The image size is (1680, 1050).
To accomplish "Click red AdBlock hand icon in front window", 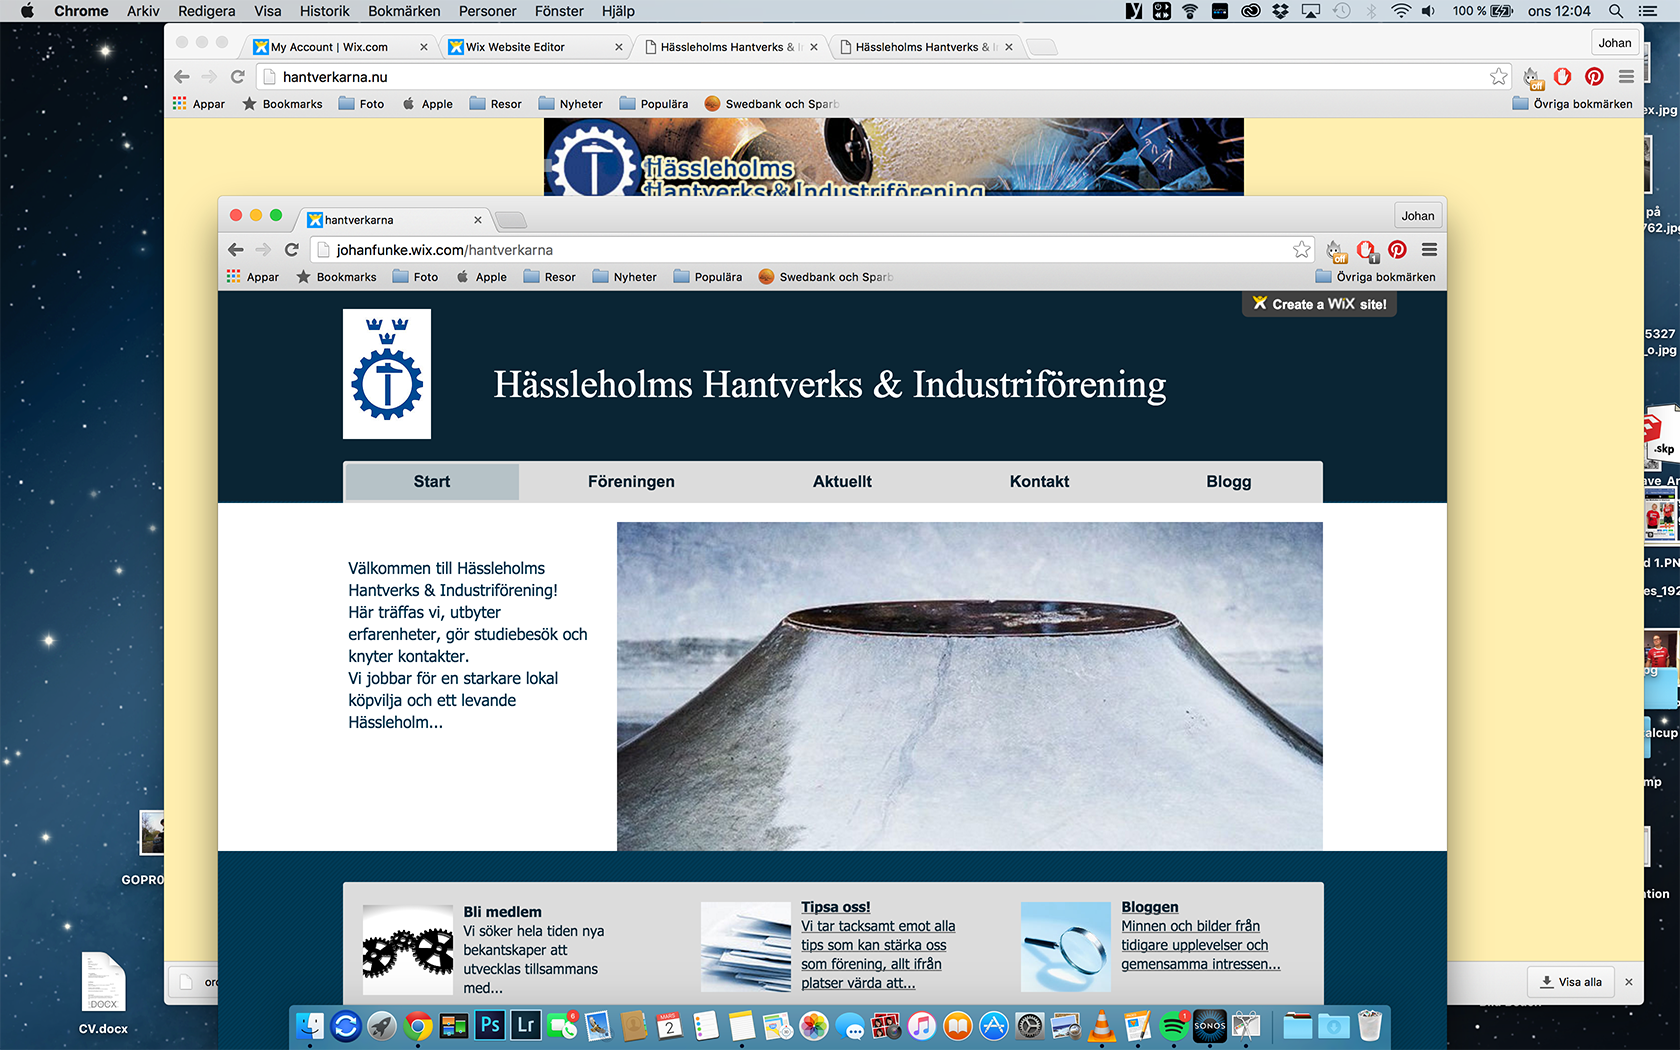I will coord(1366,250).
